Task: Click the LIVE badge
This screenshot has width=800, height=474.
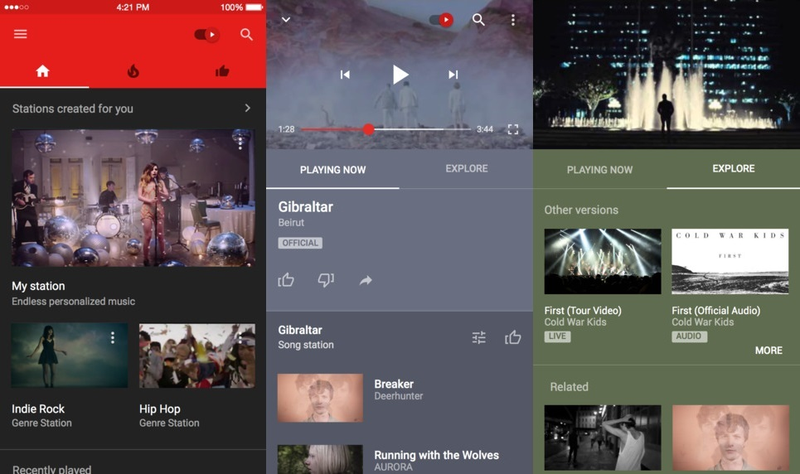Action: point(557,337)
